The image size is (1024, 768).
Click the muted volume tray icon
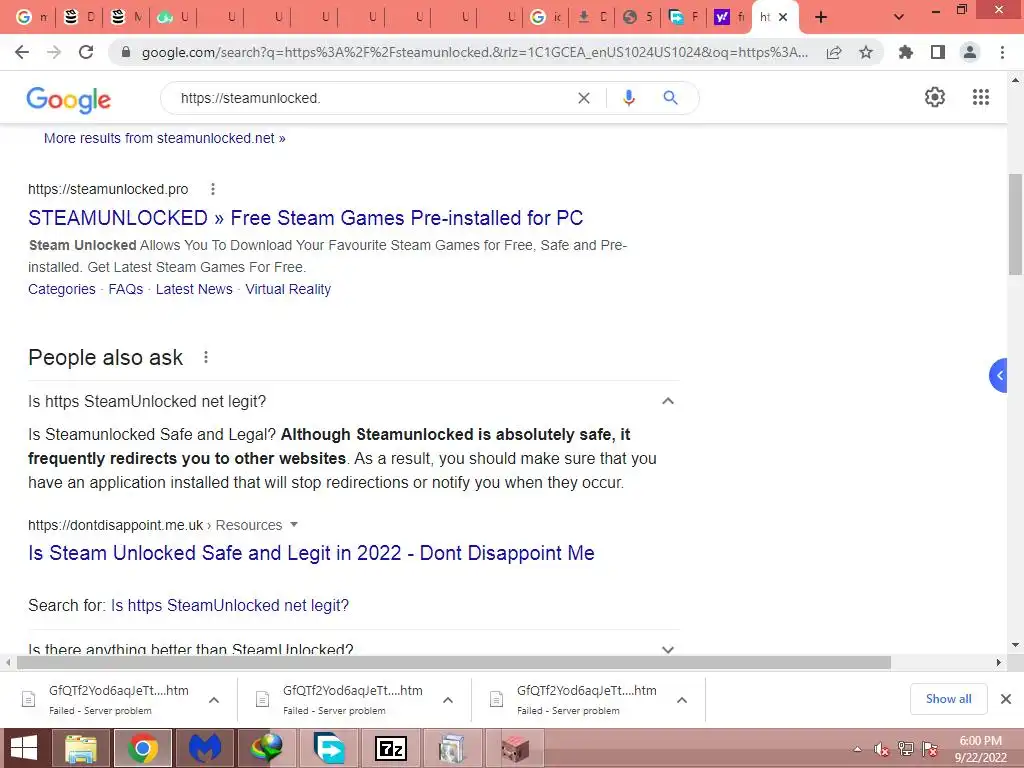[882, 749]
